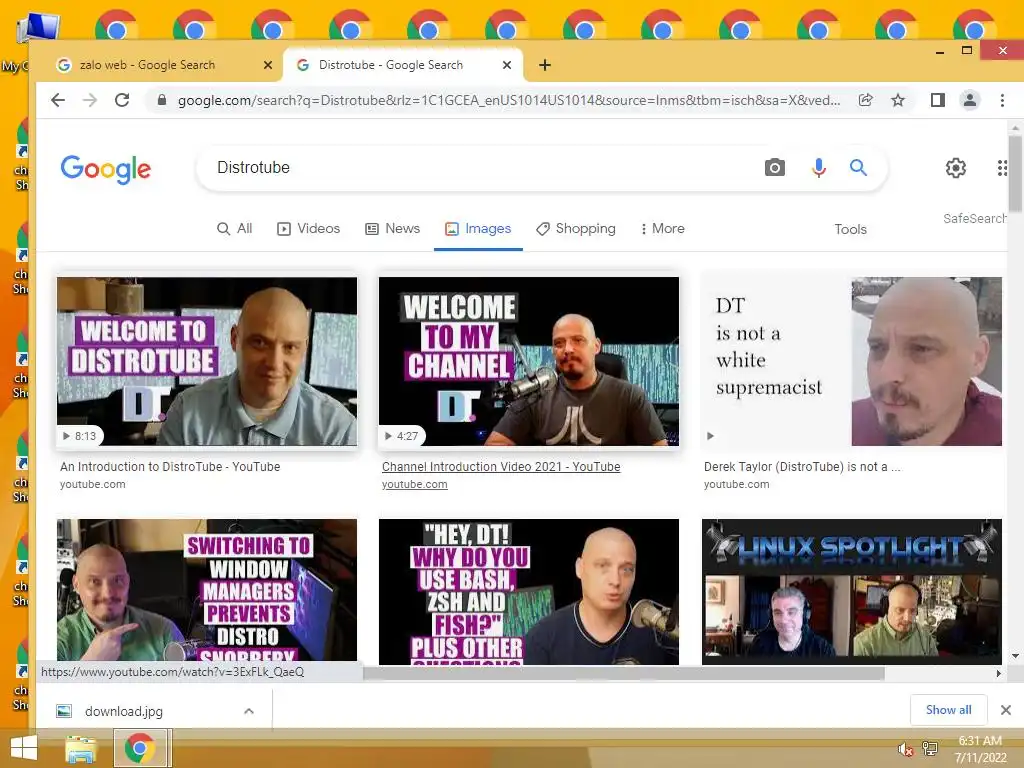Select the Distrotube Google Search tab
1024x768 pixels.
[402, 65]
